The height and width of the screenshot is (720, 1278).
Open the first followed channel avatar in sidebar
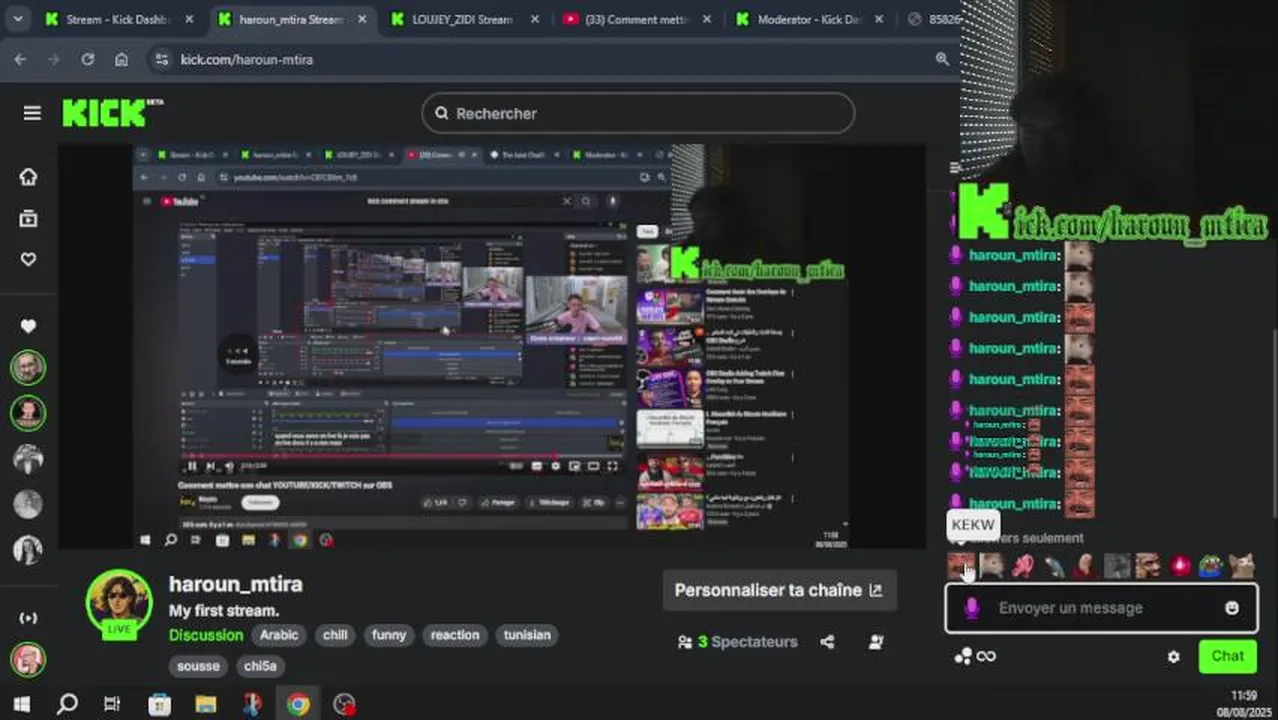click(x=28, y=367)
